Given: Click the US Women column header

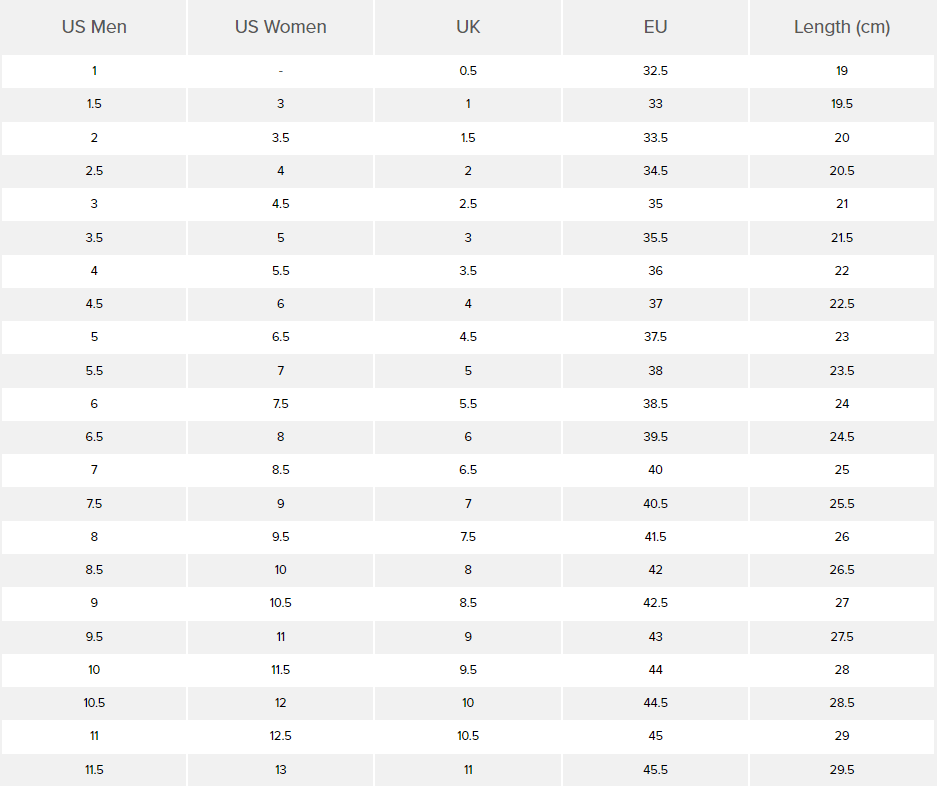Looking at the screenshot, I should (280, 27).
